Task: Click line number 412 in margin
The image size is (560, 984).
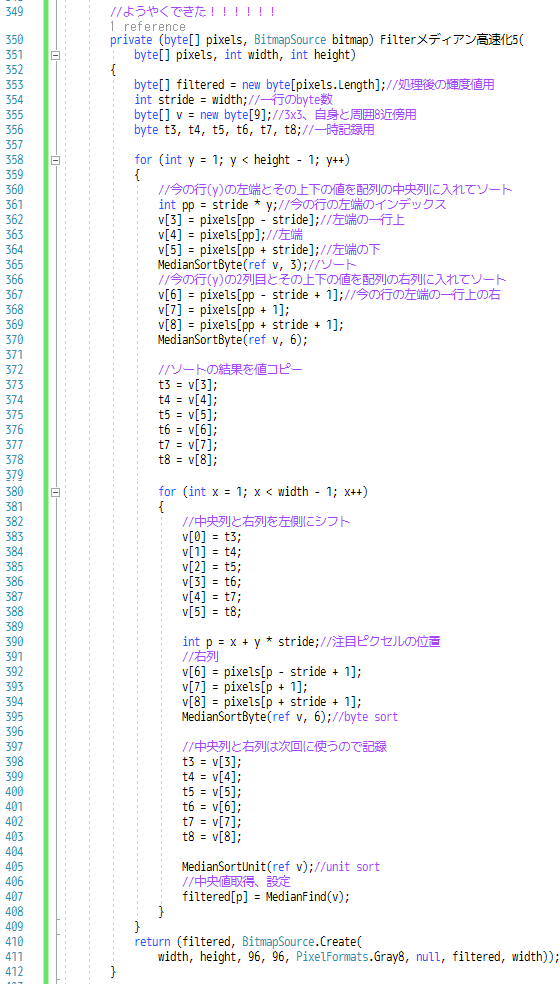Action: coord(13,971)
